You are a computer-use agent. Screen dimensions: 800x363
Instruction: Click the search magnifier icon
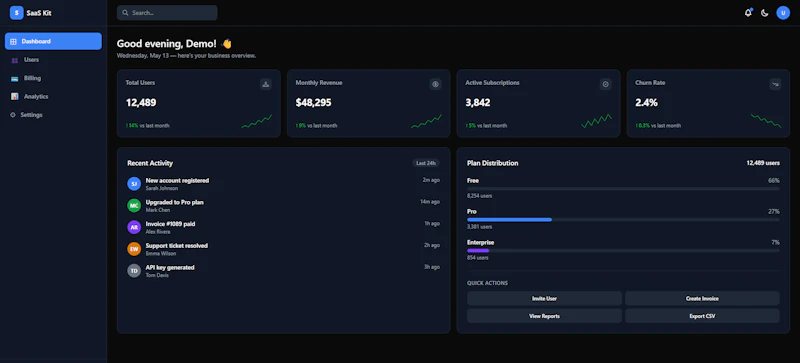click(x=125, y=13)
